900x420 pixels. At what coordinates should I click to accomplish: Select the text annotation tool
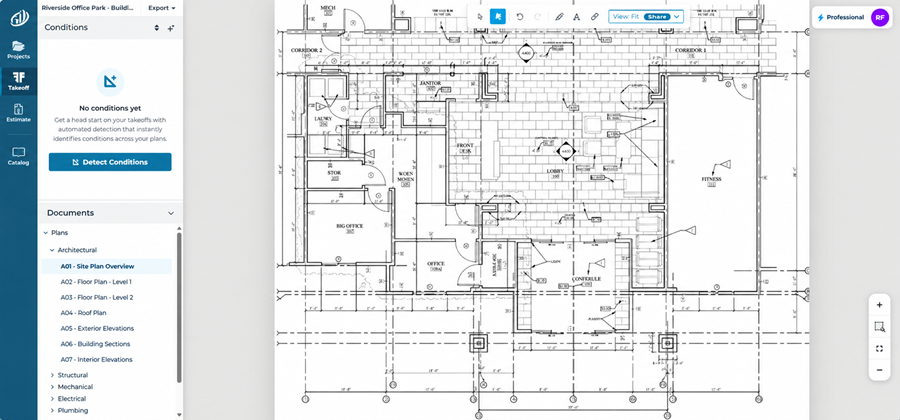(x=577, y=17)
